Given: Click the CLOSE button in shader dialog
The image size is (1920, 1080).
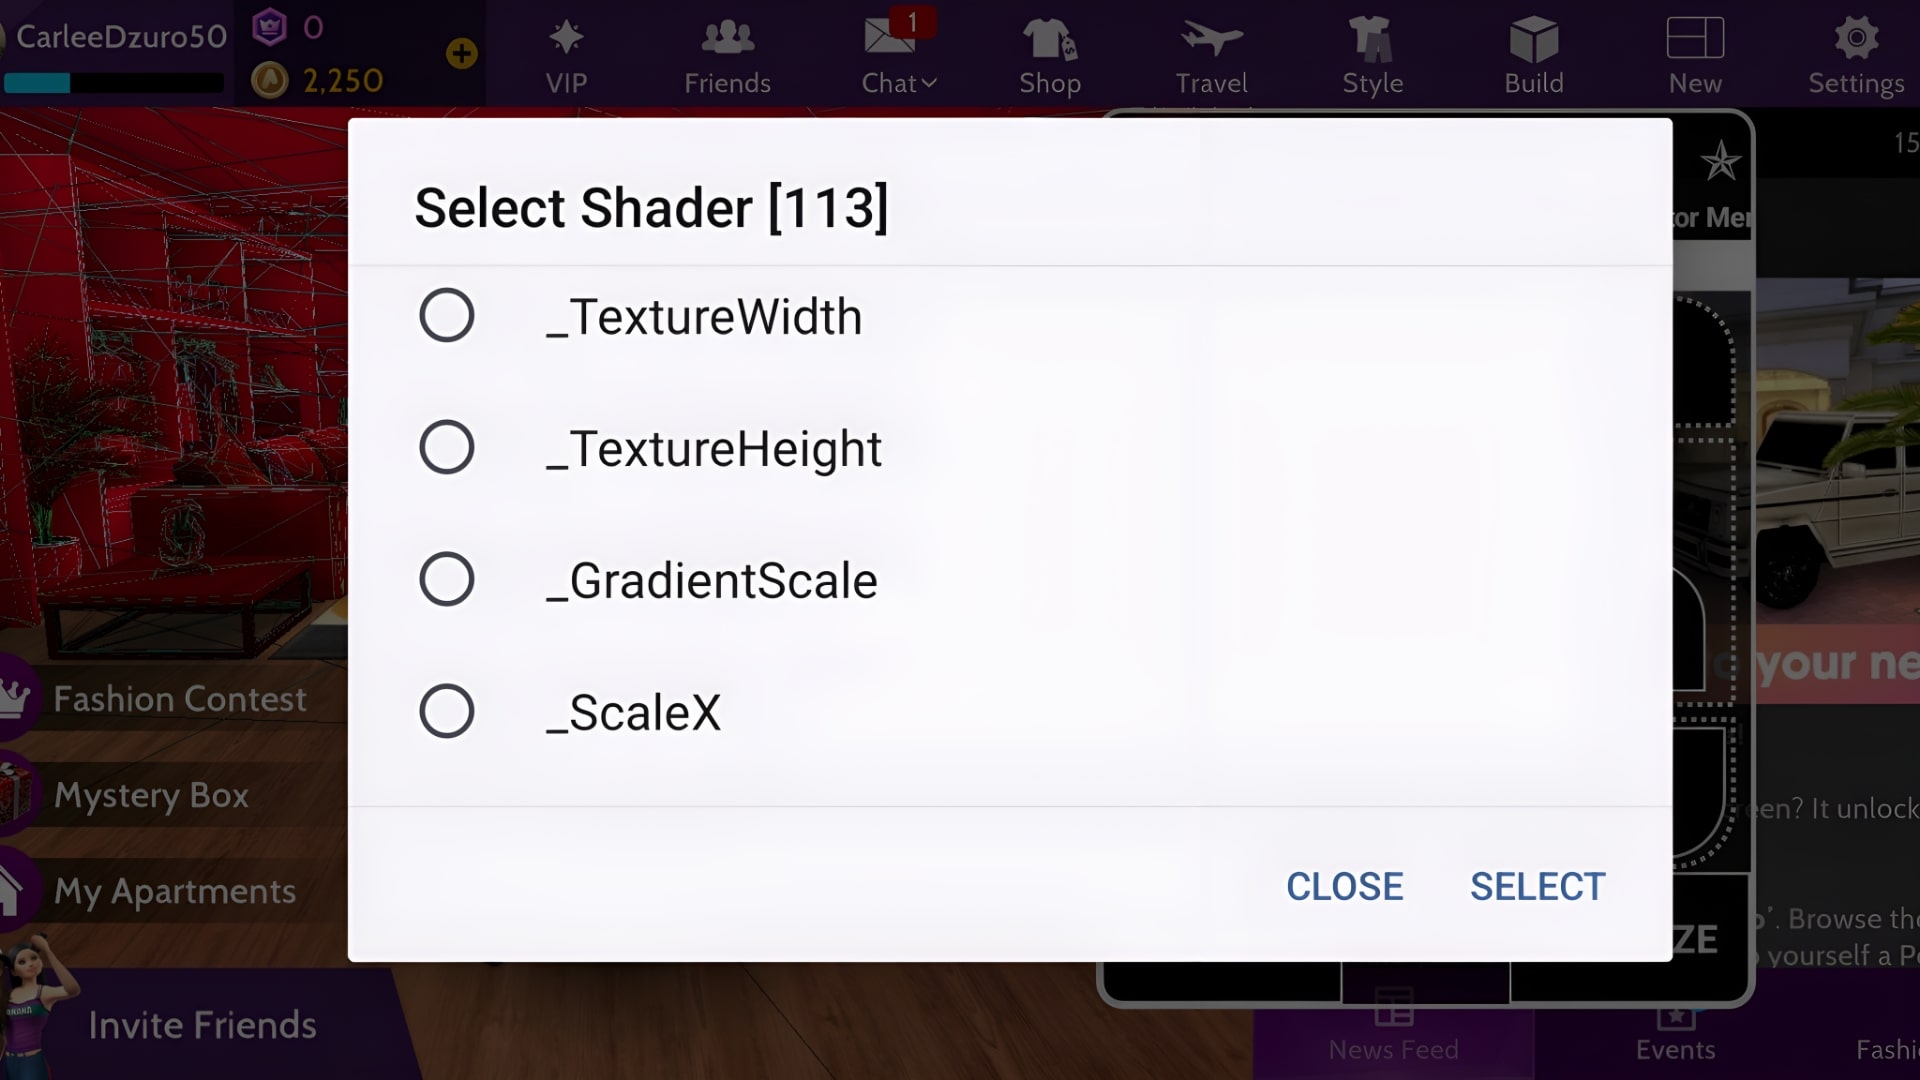Looking at the screenshot, I should 1344,886.
